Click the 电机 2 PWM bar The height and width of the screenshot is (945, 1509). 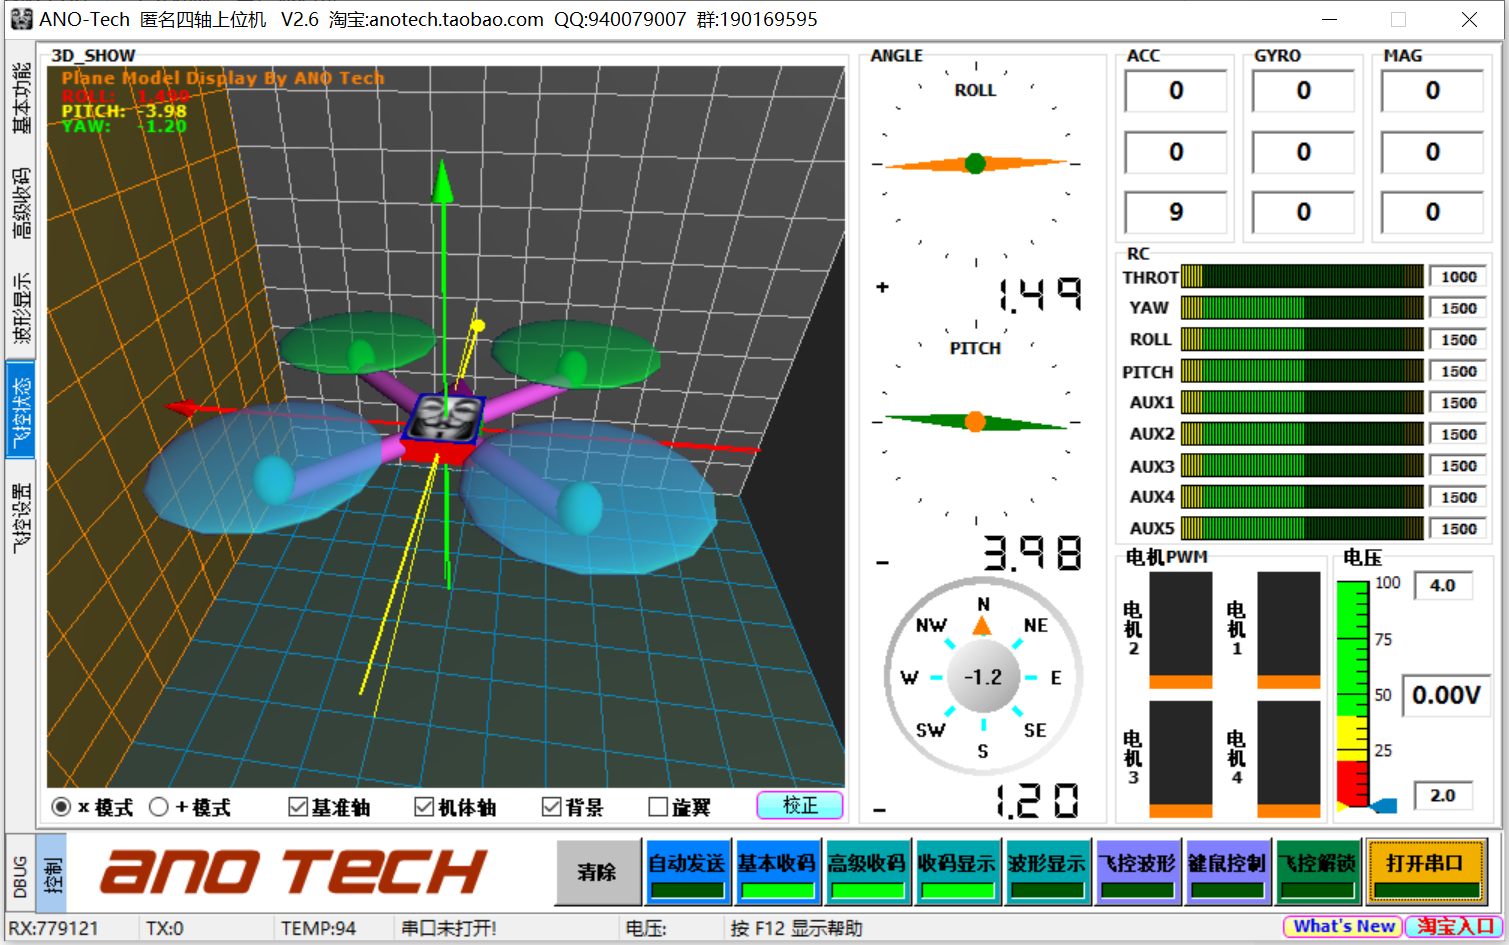click(x=1181, y=630)
